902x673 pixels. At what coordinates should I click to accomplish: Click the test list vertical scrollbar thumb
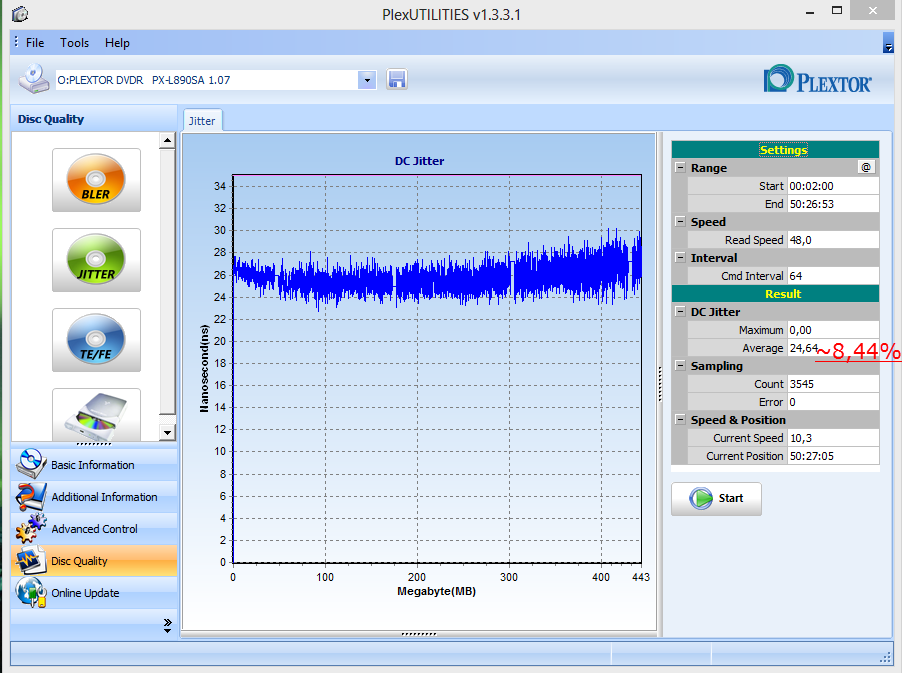tap(167, 281)
